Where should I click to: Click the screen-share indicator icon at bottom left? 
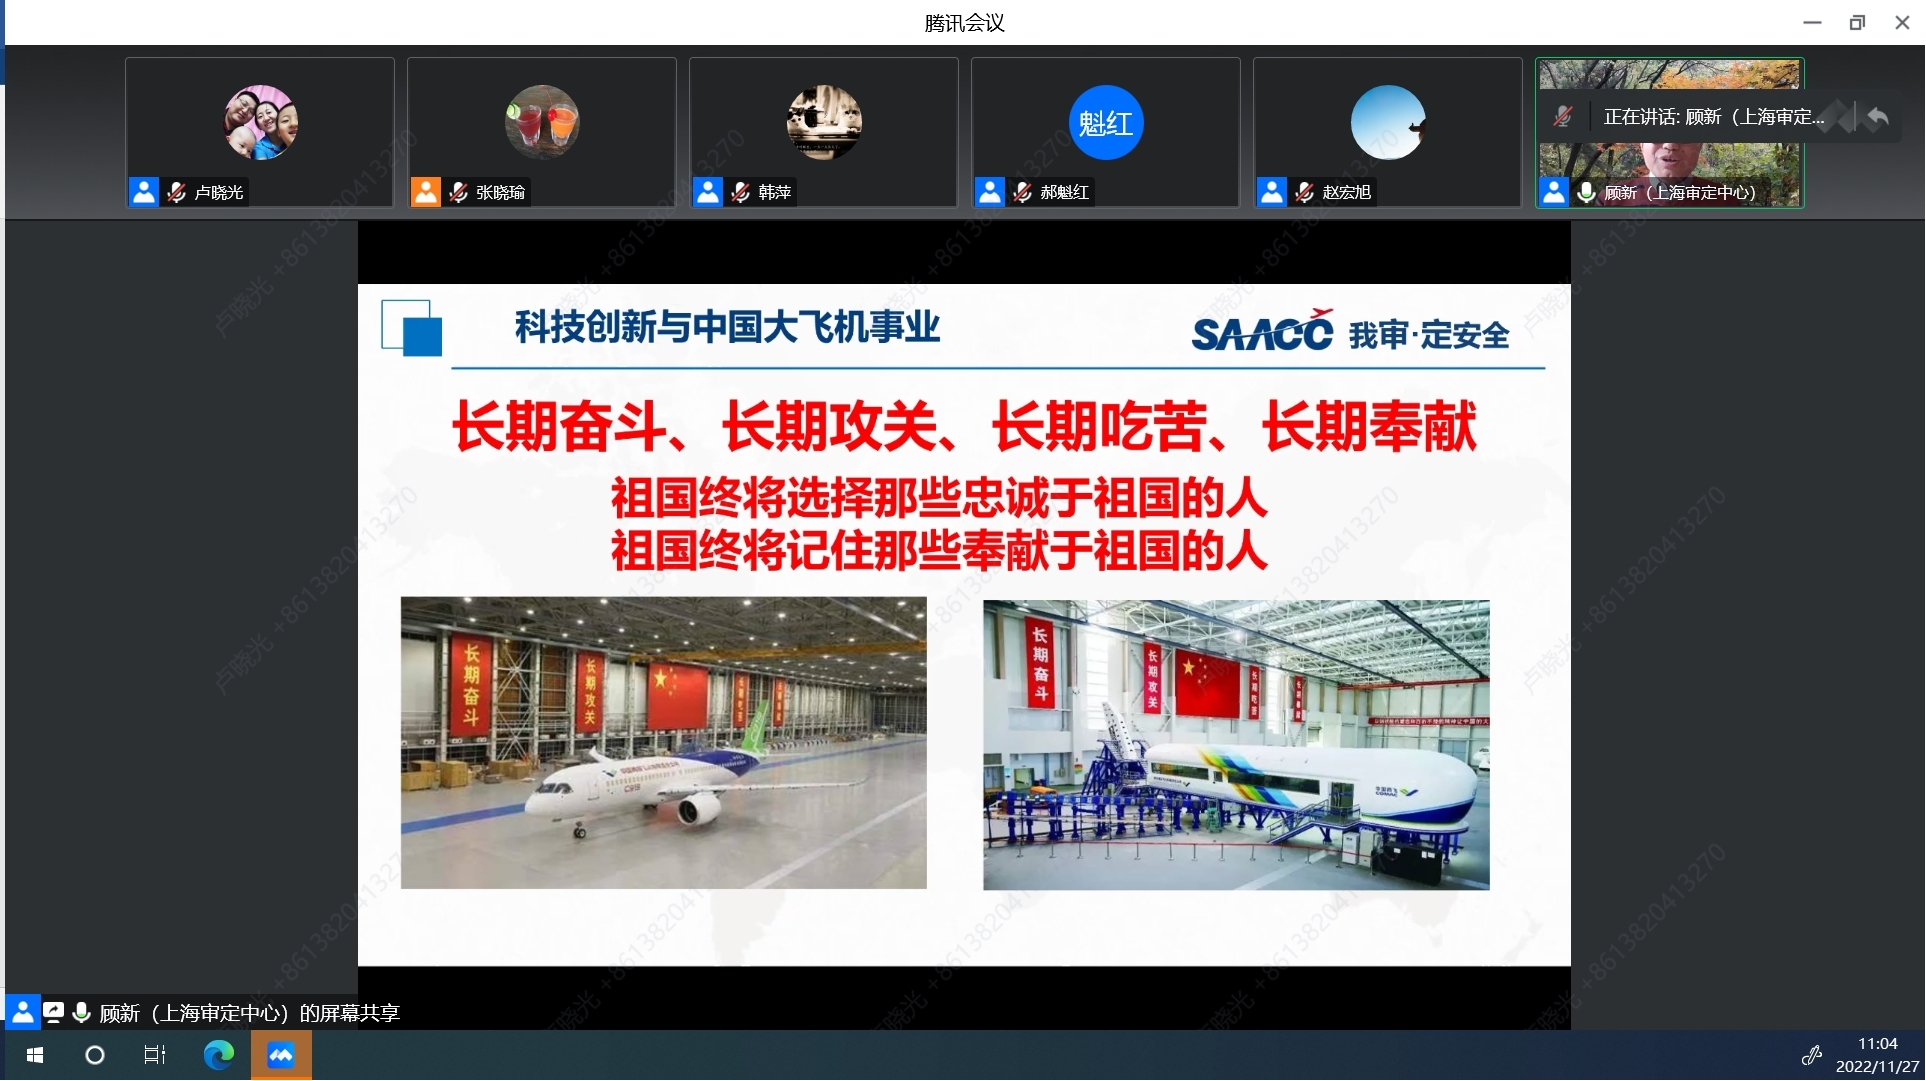click(x=54, y=1013)
